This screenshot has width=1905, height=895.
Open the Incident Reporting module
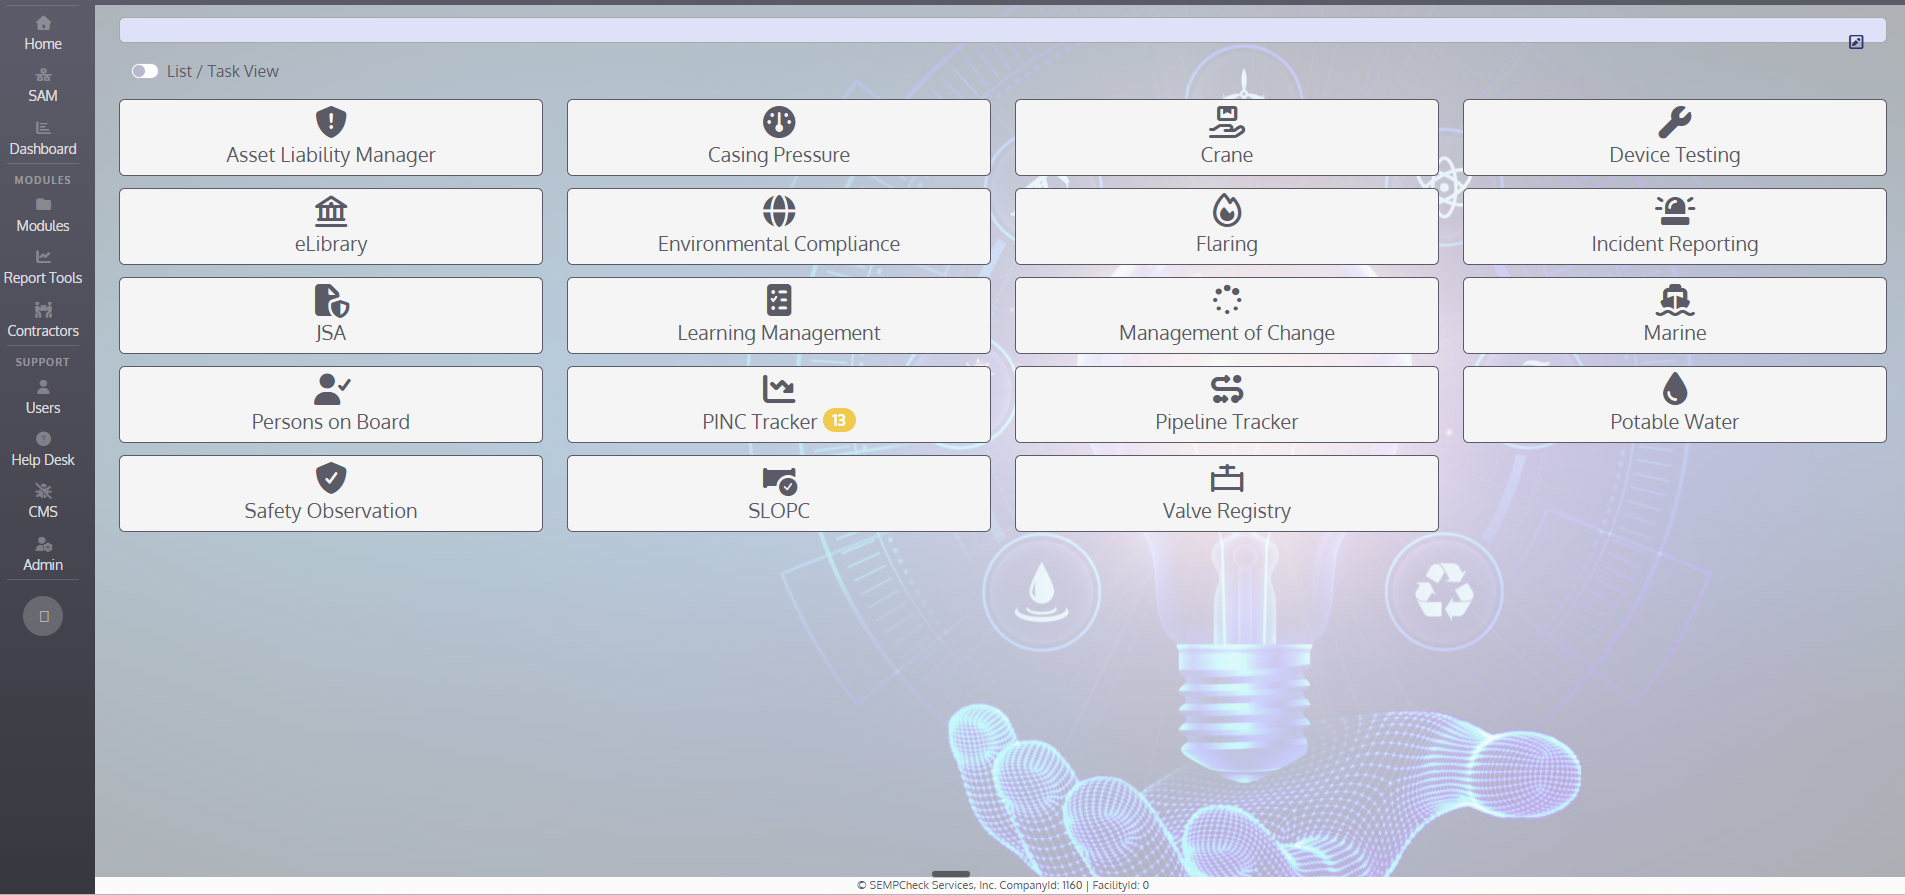pyautogui.click(x=1675, y=227)
